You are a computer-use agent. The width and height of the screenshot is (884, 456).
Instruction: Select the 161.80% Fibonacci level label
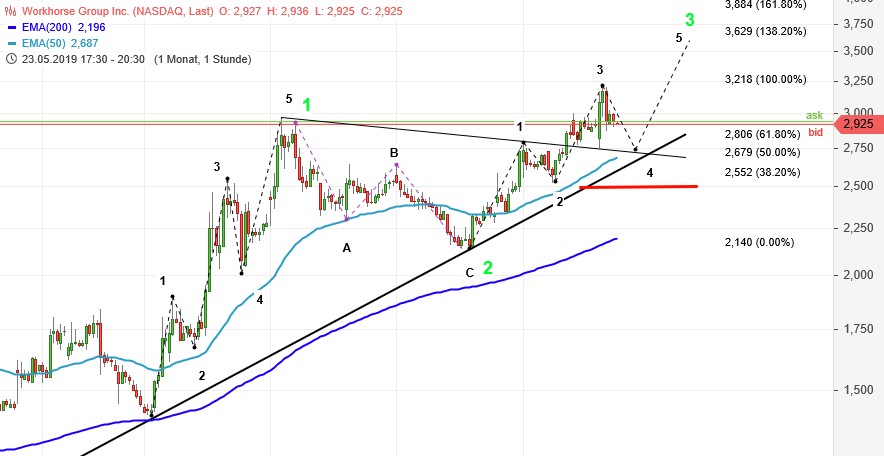(765, 5)
